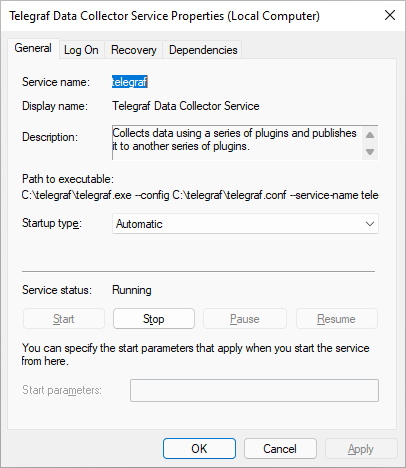The image size is (406, 468).
Task: Dismiss dialog with the Cancel button
Action: point(280,448)
